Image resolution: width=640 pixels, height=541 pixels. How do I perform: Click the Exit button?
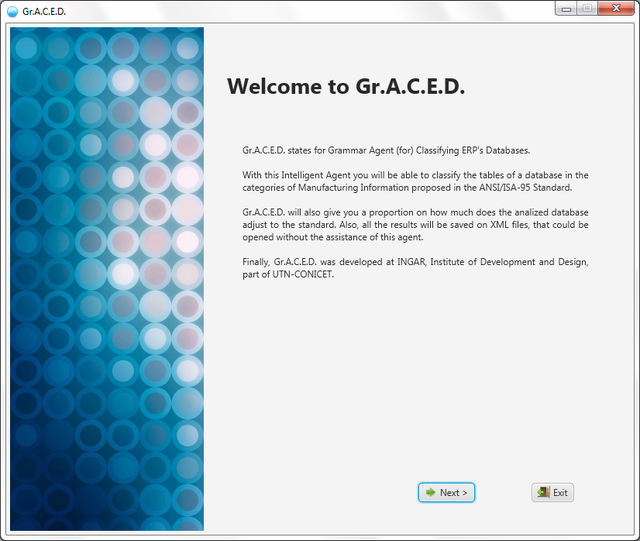pos(552,492)
